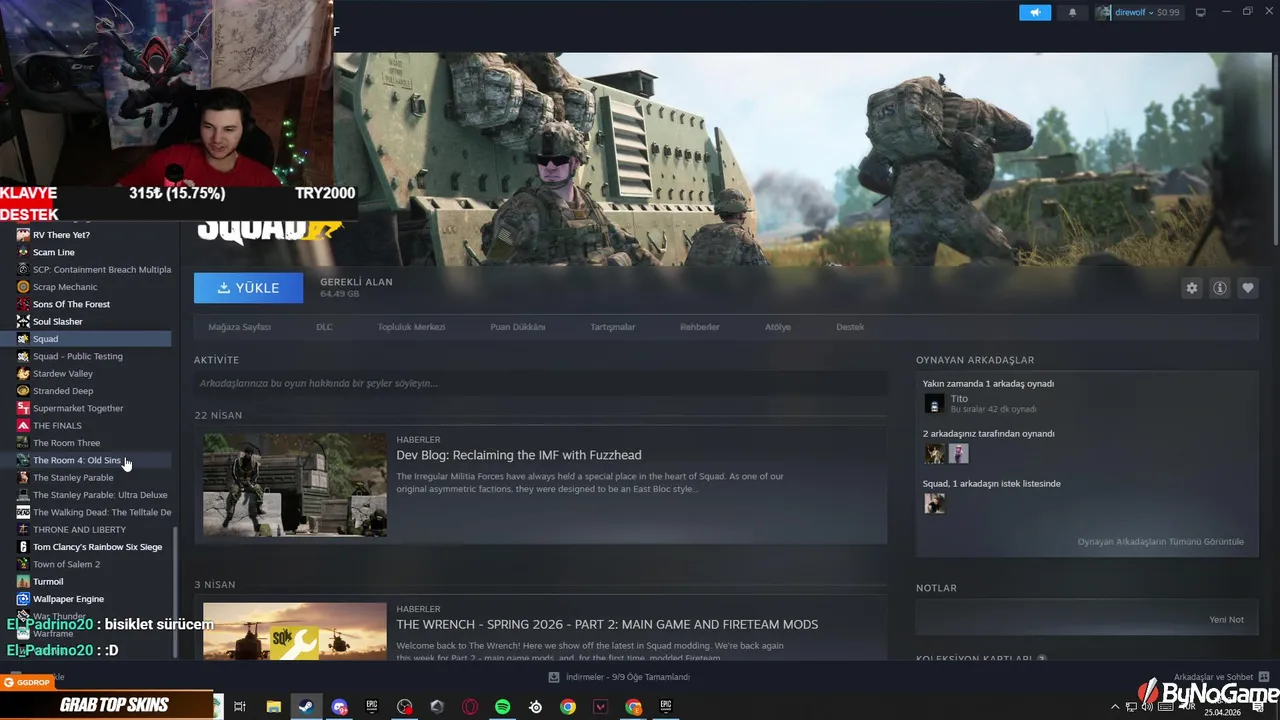The width and height of the screenshot is (1280, 720).
Task: Select Stranded Deep in library
Action: point(62,391)
